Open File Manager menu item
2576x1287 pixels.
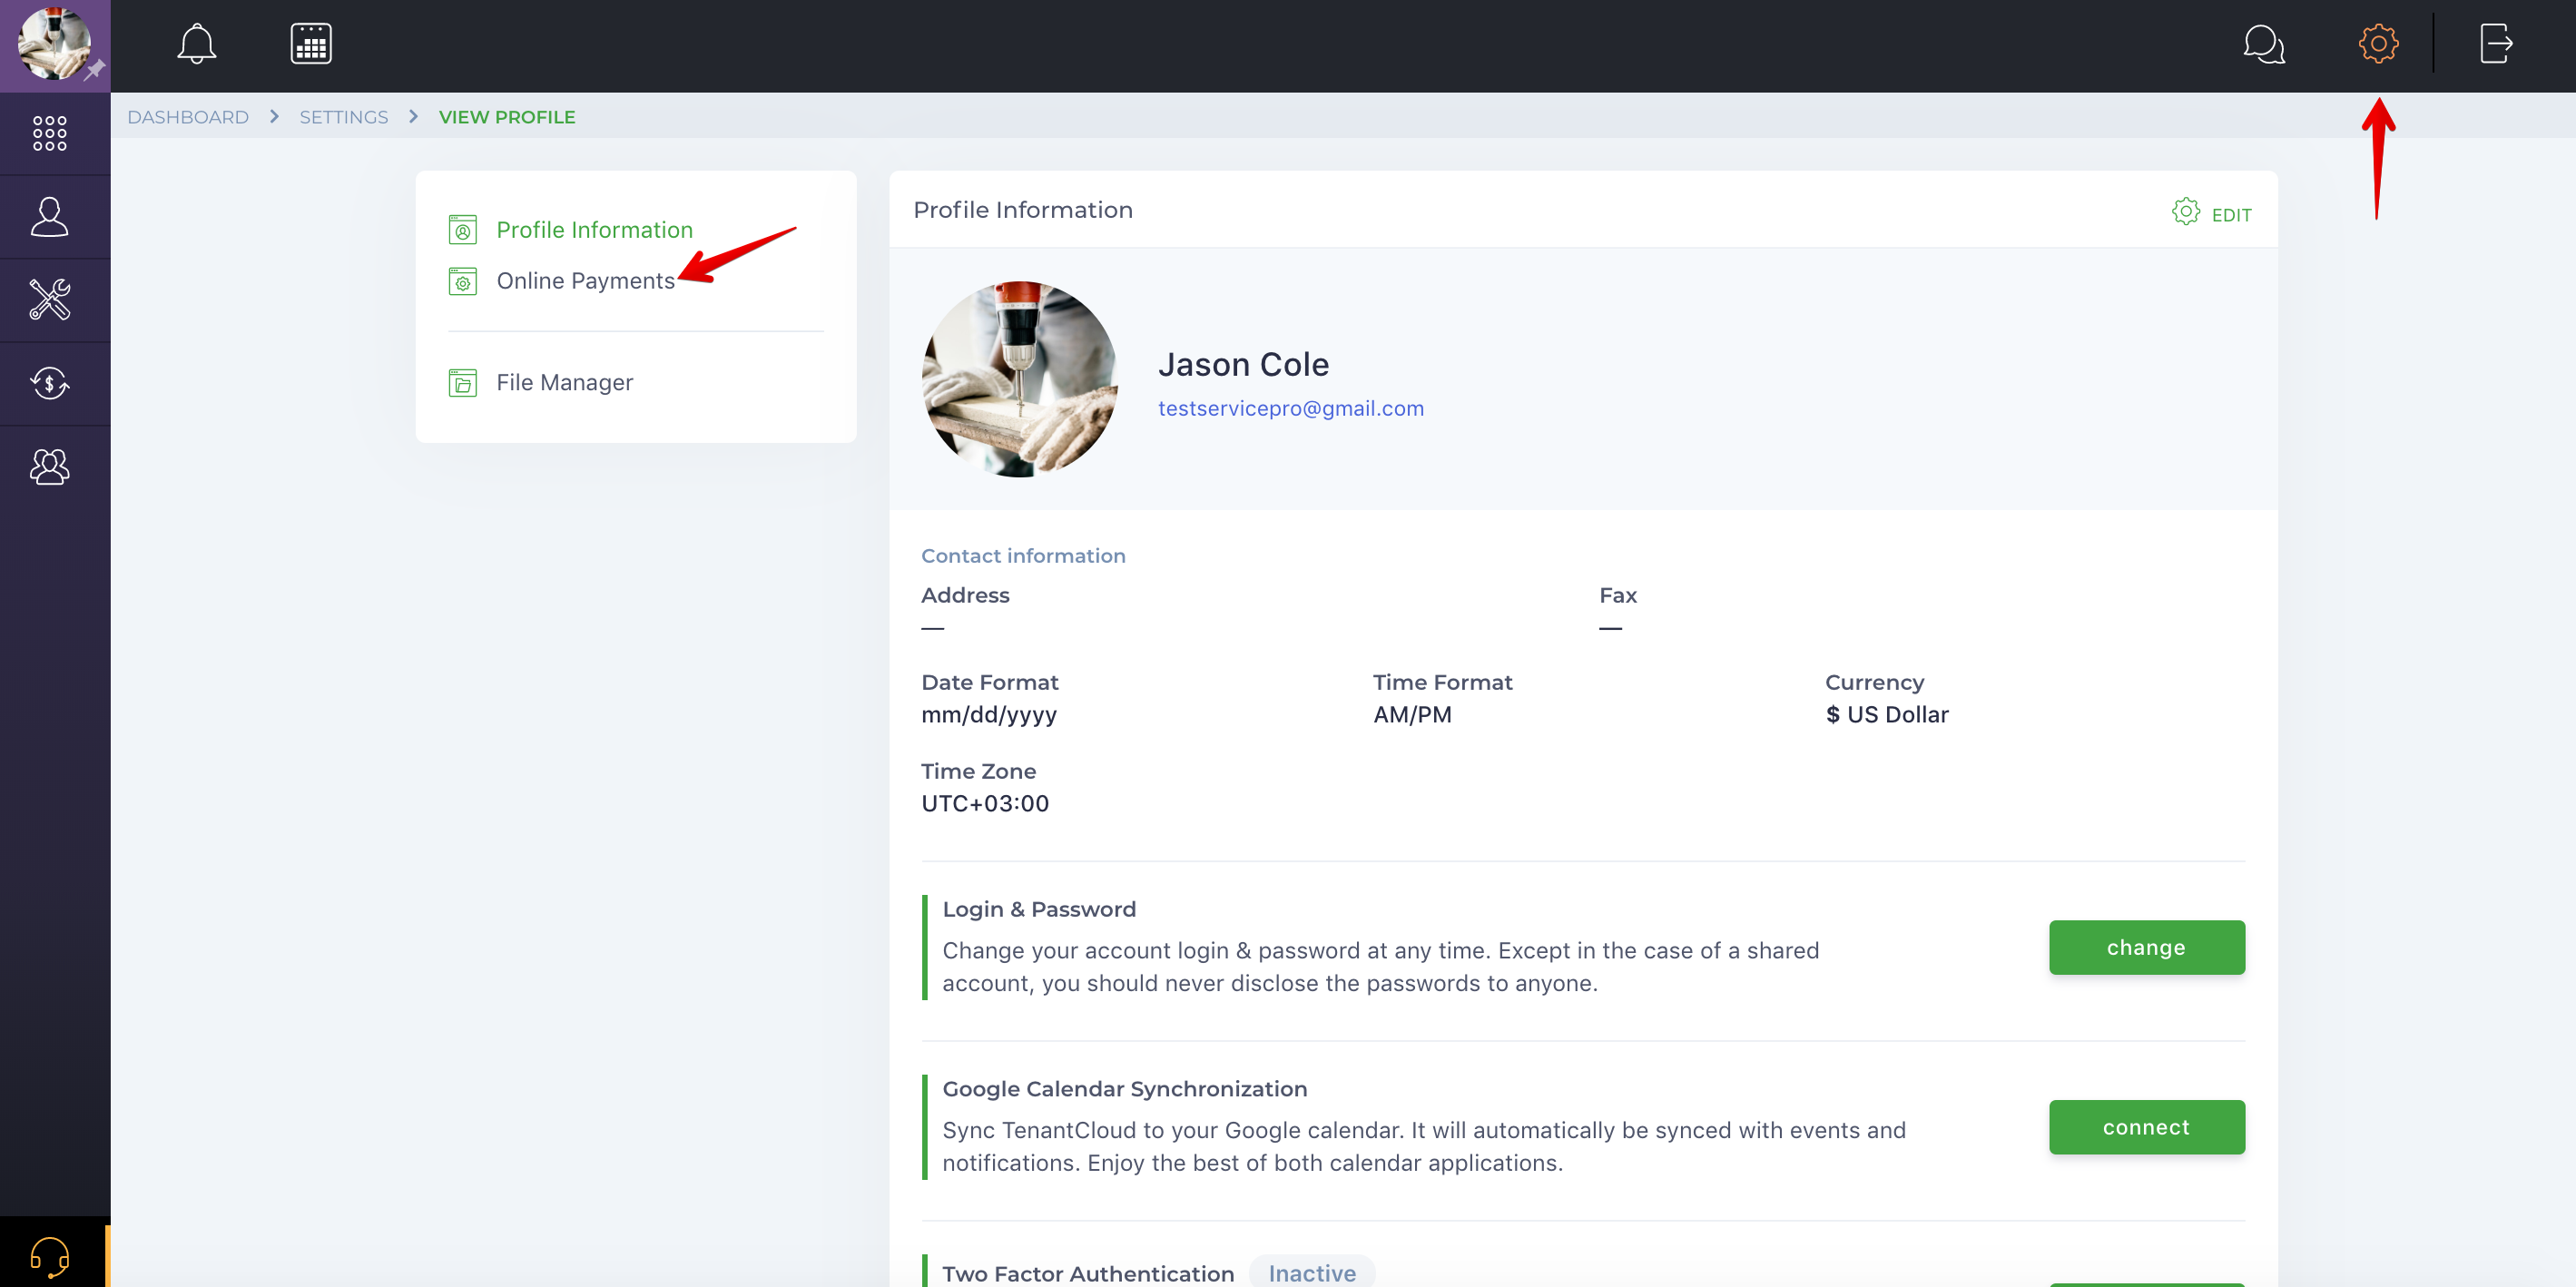(564, 383)
